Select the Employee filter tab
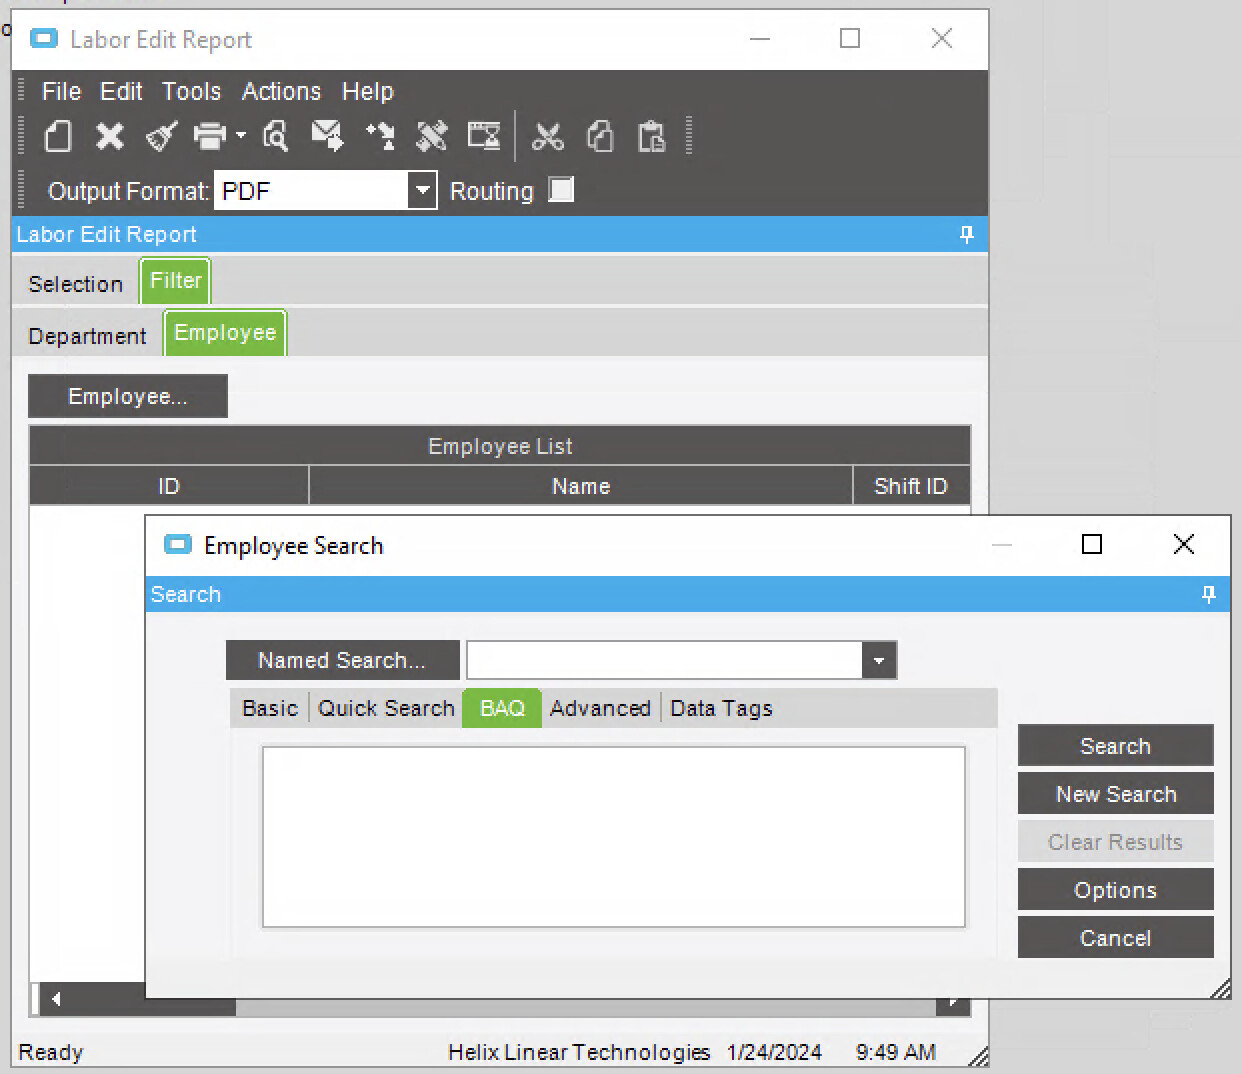This screenshot has width=1242, height=1074. [x=225, y=333]
